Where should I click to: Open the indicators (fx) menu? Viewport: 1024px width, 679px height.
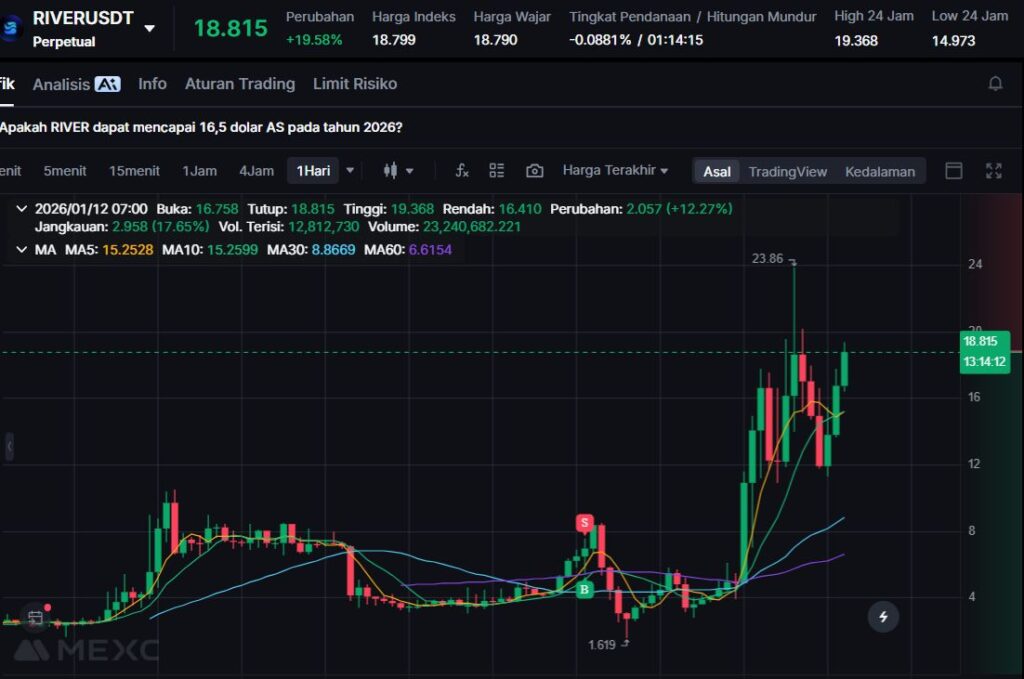point(462,171)
